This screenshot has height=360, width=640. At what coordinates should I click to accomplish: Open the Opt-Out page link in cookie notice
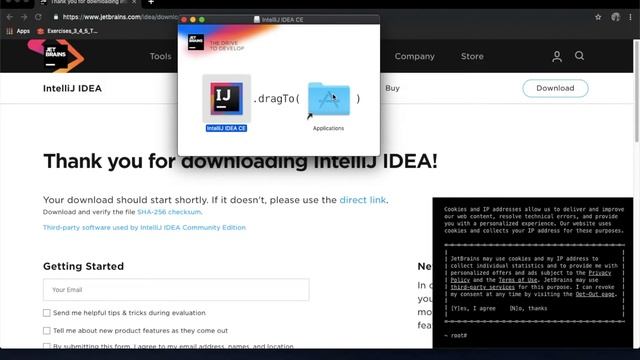[595, 294]
